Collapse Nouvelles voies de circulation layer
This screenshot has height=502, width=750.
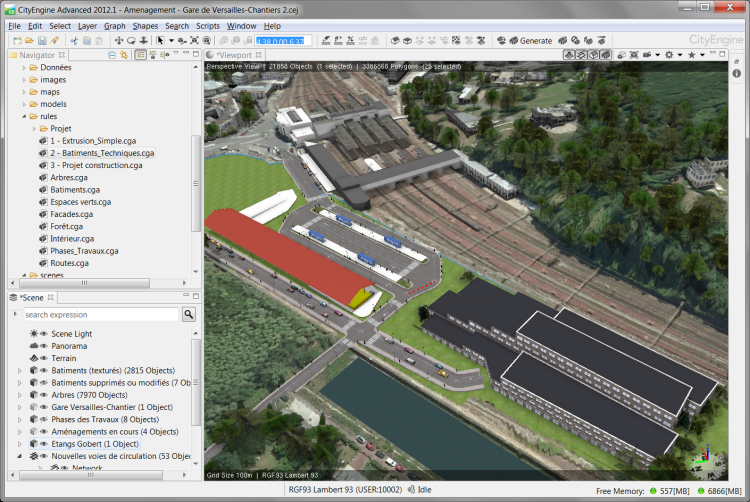[x=20, y=456]
